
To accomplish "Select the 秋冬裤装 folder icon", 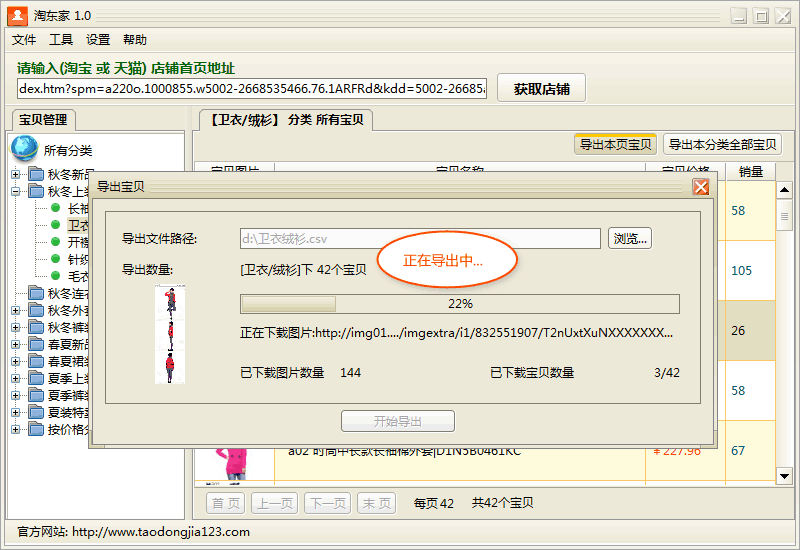I will pyautogui.click(x=36, y=327).
